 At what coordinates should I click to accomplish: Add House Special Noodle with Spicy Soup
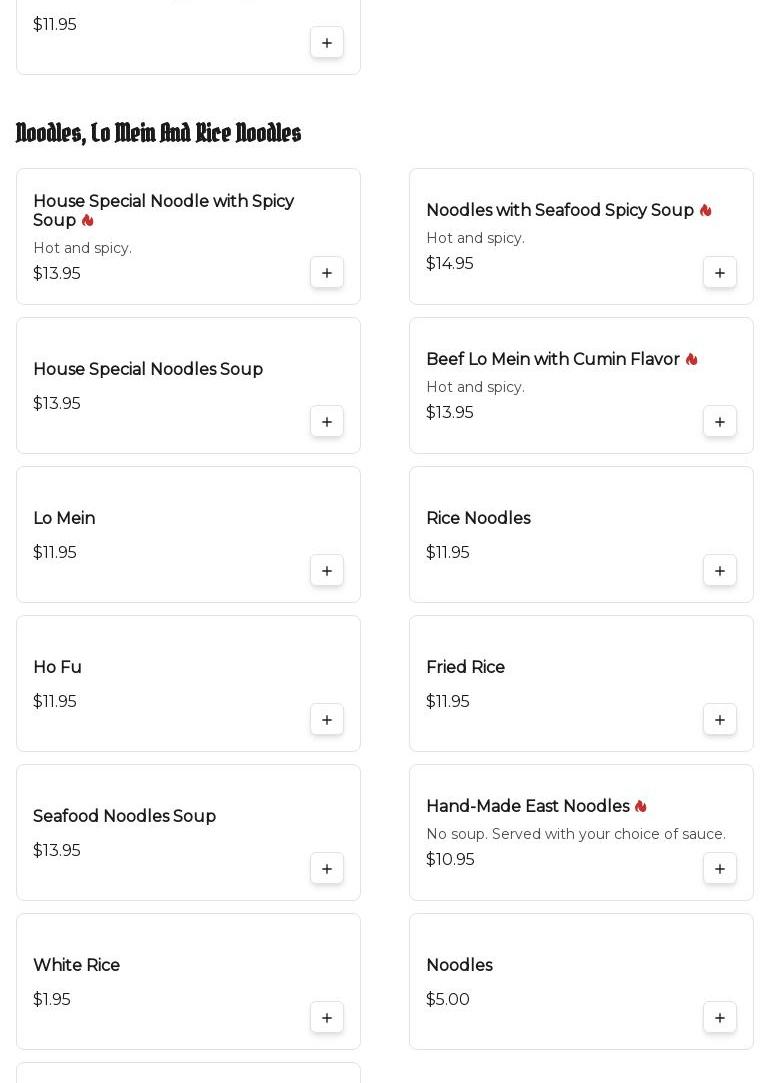pos(327,273)
